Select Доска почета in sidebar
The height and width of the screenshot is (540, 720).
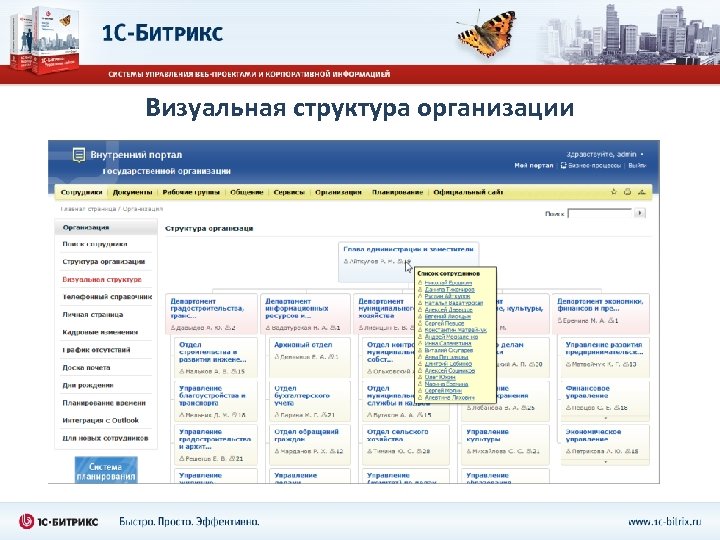click(86, 367)
